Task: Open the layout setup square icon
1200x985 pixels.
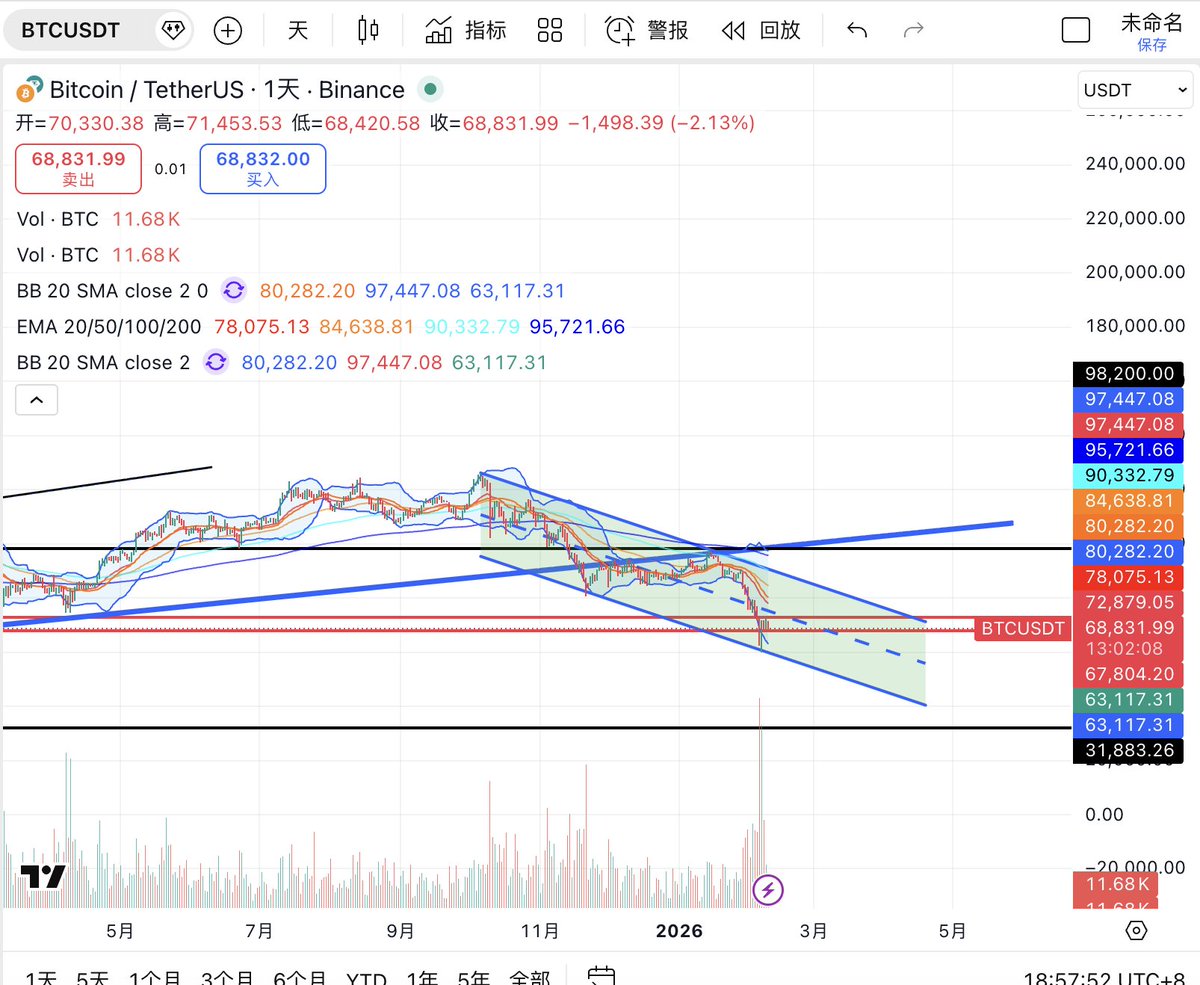Action: click(1075, 31)
